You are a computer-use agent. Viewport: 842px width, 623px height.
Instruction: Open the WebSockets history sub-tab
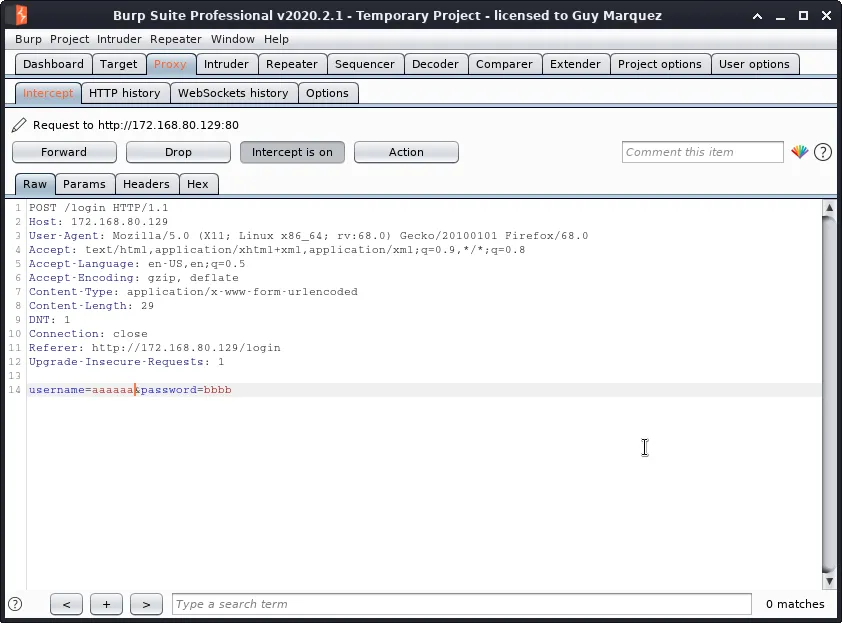click(233, 93)
